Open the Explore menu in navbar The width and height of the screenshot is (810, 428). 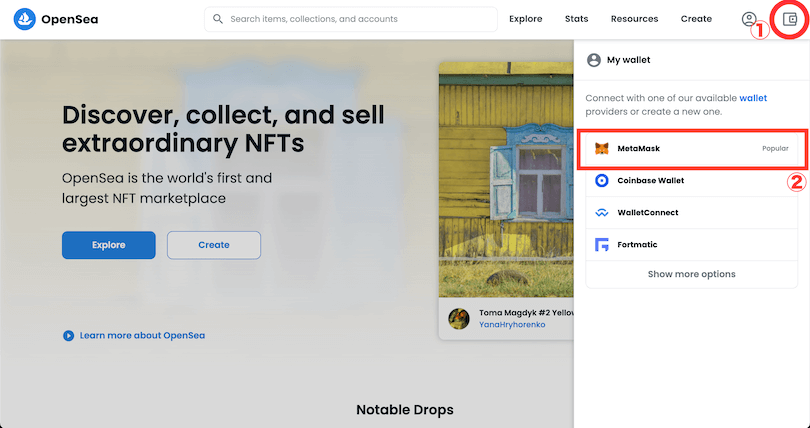click(x=525, y=19)
